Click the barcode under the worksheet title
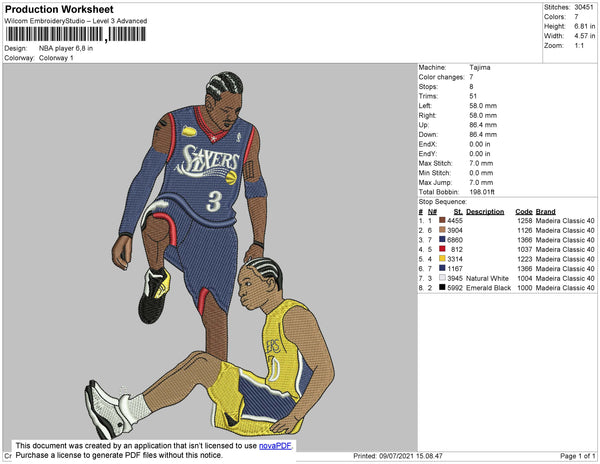Image resolution: width=600 pixels, height=464 pixels. point(76,34)
